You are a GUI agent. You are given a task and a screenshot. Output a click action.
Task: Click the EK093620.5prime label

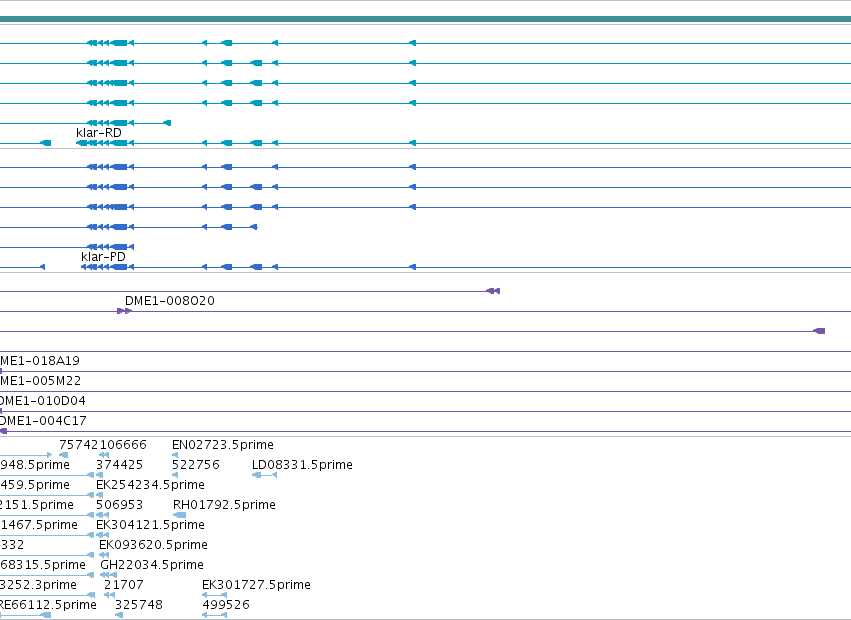click(153, 545)
